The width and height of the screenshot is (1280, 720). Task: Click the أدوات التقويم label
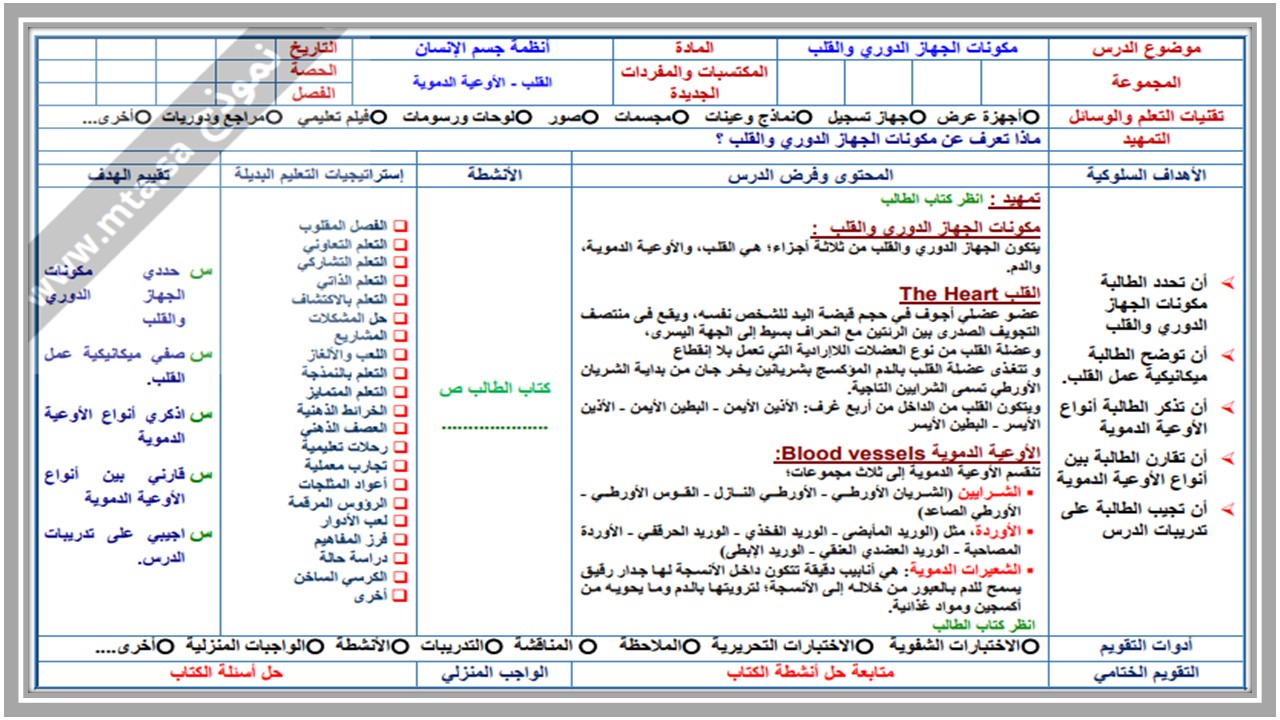pos(1146,646)
